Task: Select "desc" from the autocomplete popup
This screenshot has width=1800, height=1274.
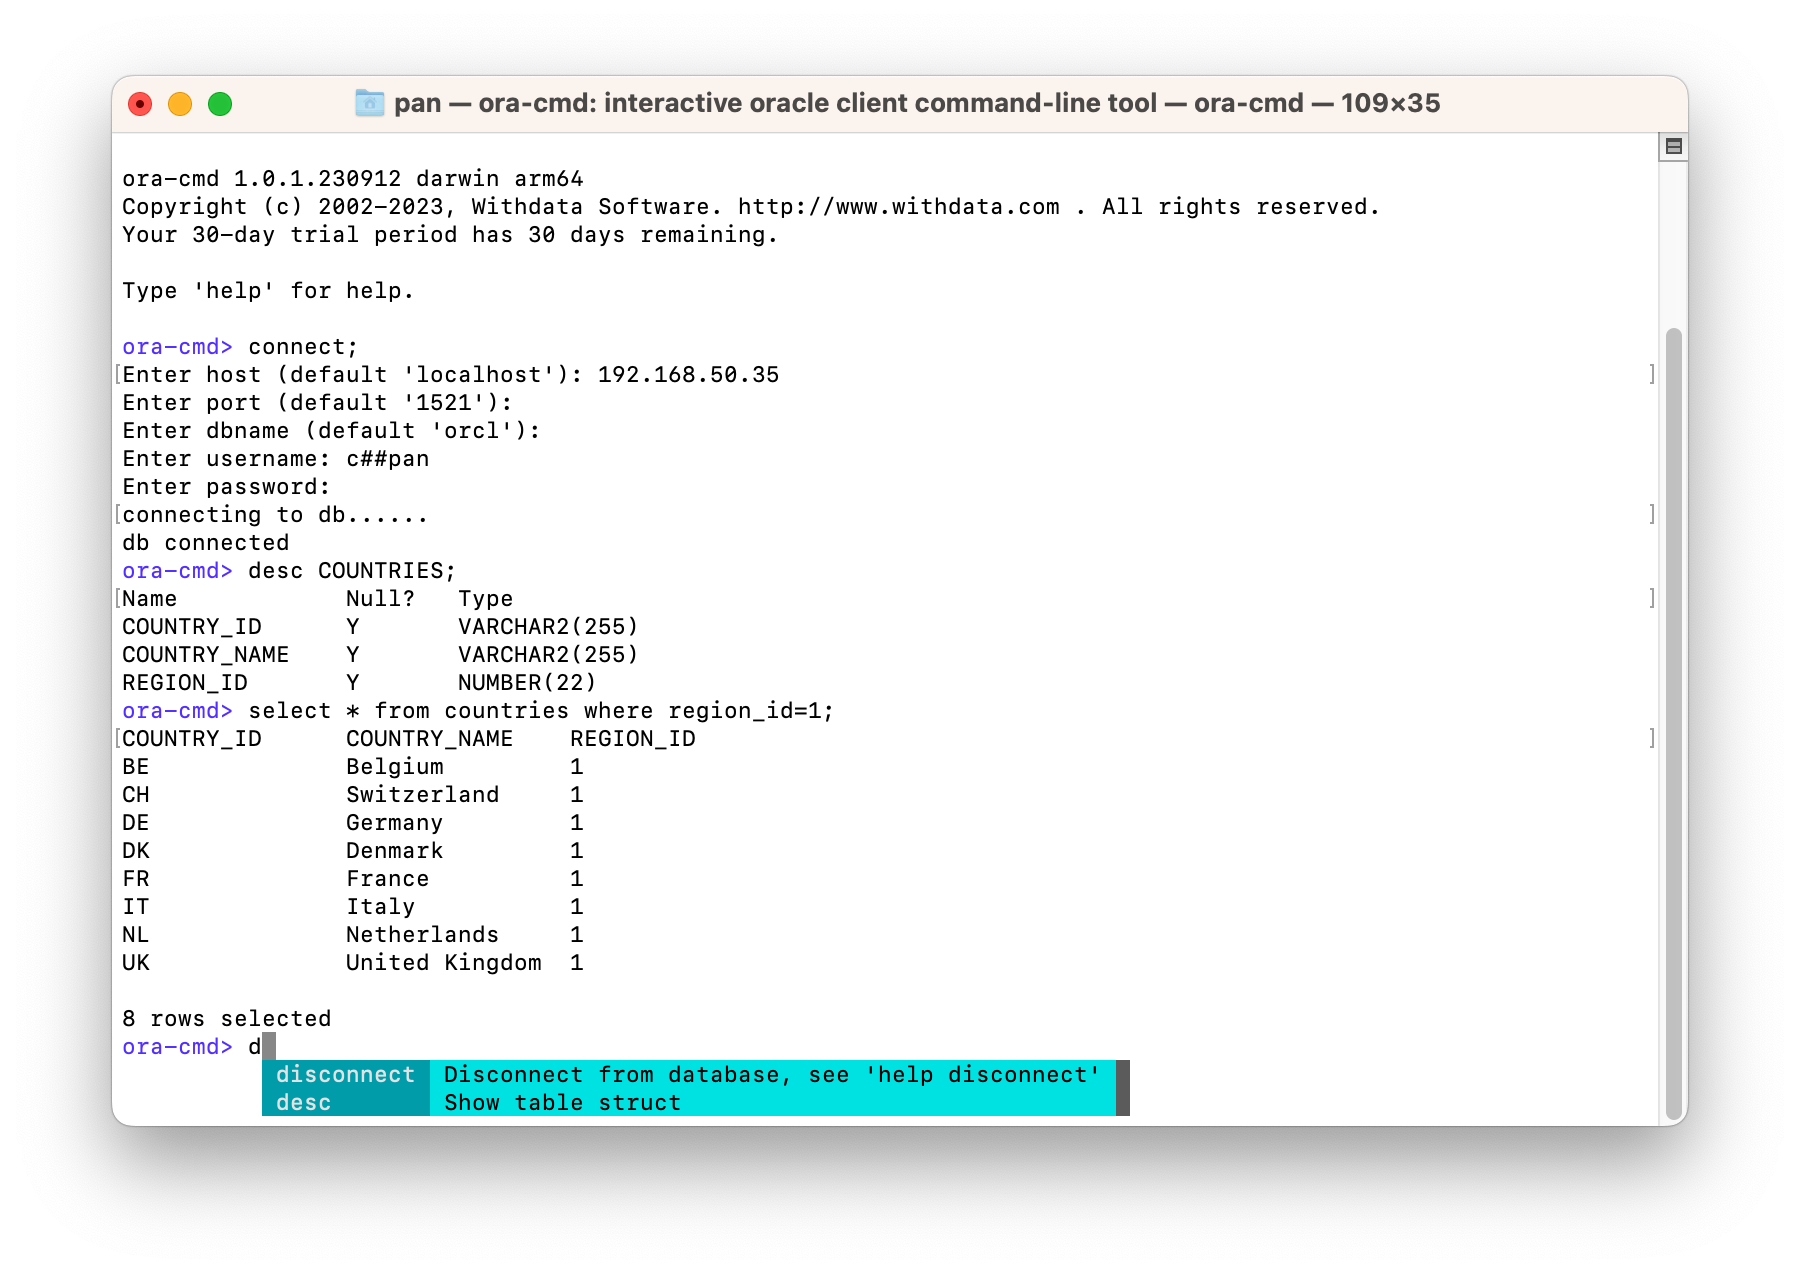Action: pyautogui.click(x=302, y=1103)
